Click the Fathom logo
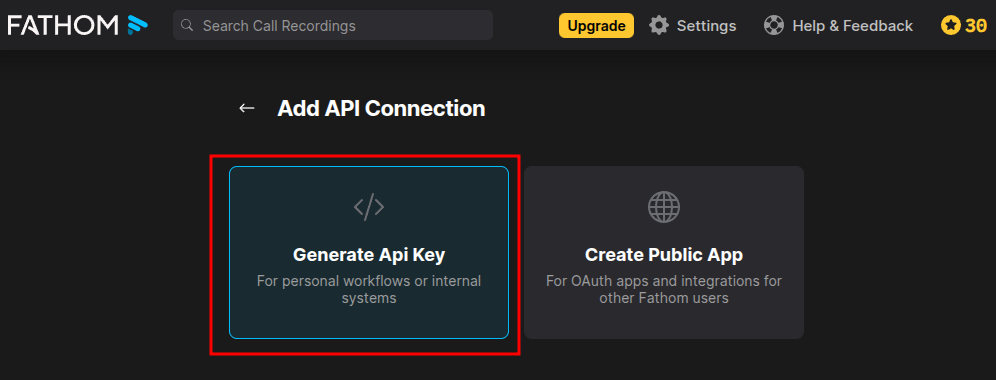The image size is (996, 380). pyautogui.click(x=77, y=25)
